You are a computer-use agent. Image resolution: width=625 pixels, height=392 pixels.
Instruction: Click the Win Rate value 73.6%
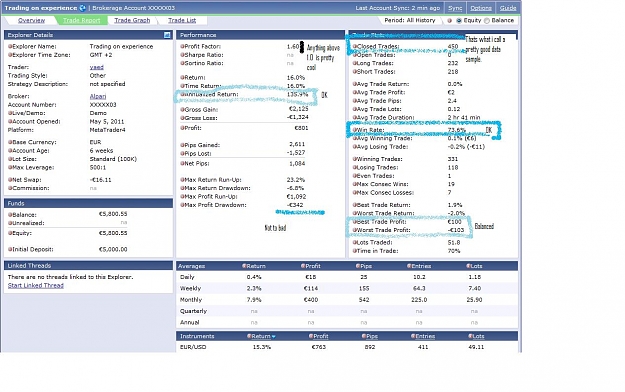tap(456, 130)
